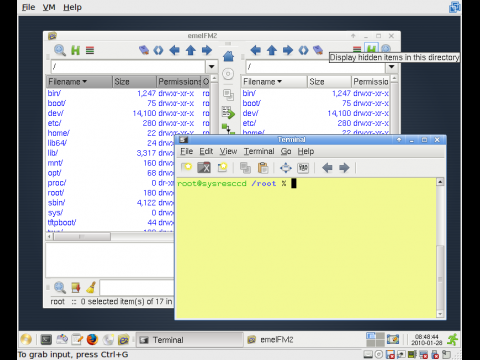
Task: Click the right pane path input field
Action: [316, 66]
